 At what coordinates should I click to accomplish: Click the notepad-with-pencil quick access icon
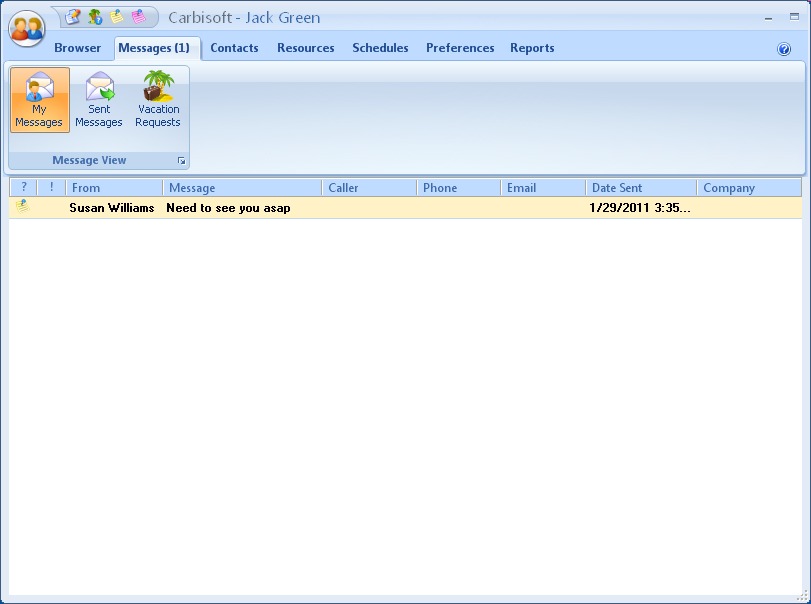click(x=73, y=17)
